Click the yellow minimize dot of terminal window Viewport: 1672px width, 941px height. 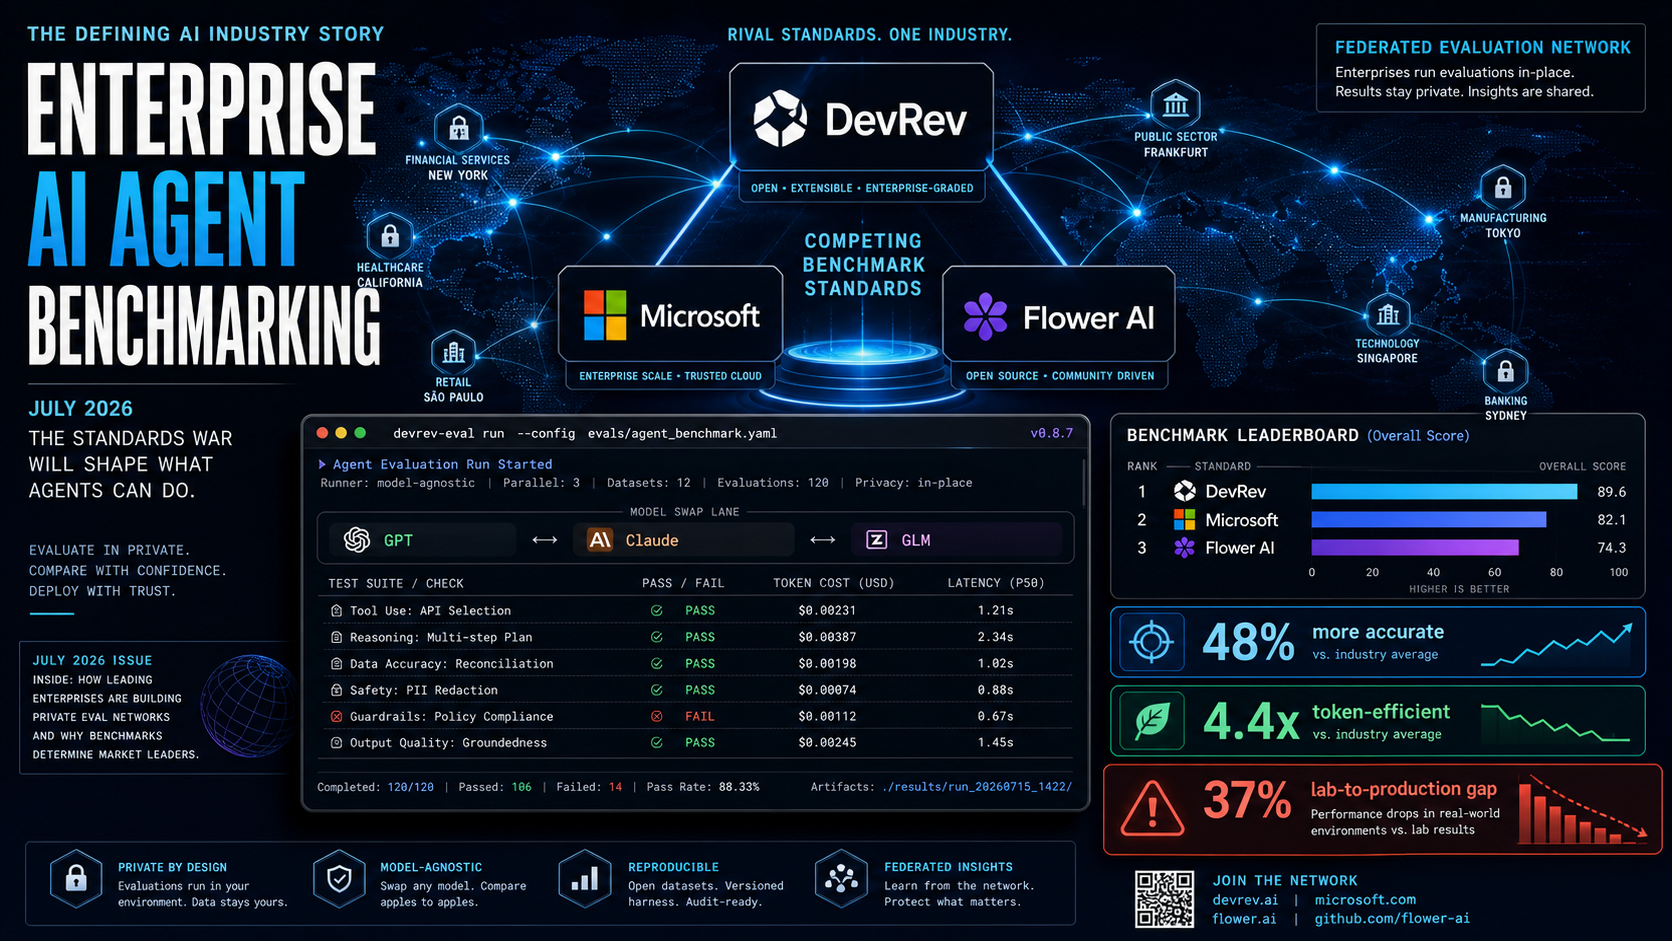(341, 433)
